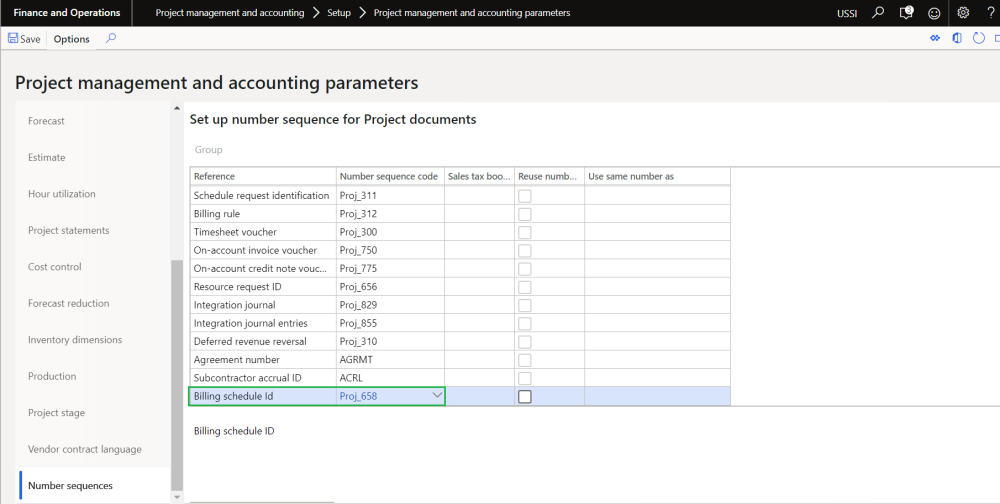This screenshot has width=1000, height=504.
Task: Show notifications from the message bell icon
Action: coord(906,13)
